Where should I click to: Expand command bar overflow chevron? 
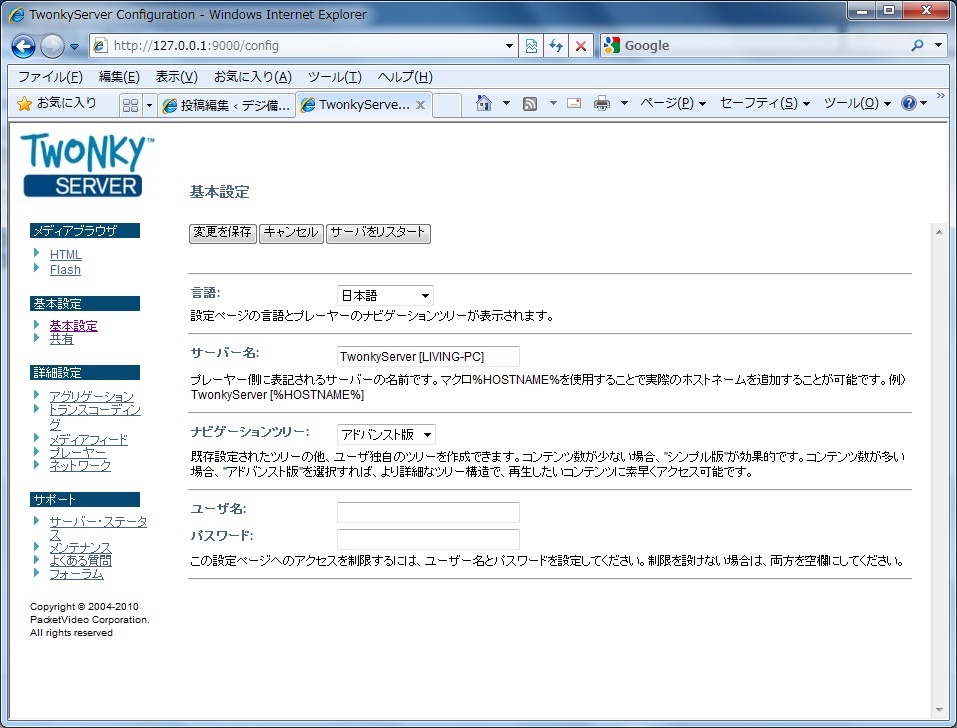tap(941, 95)
